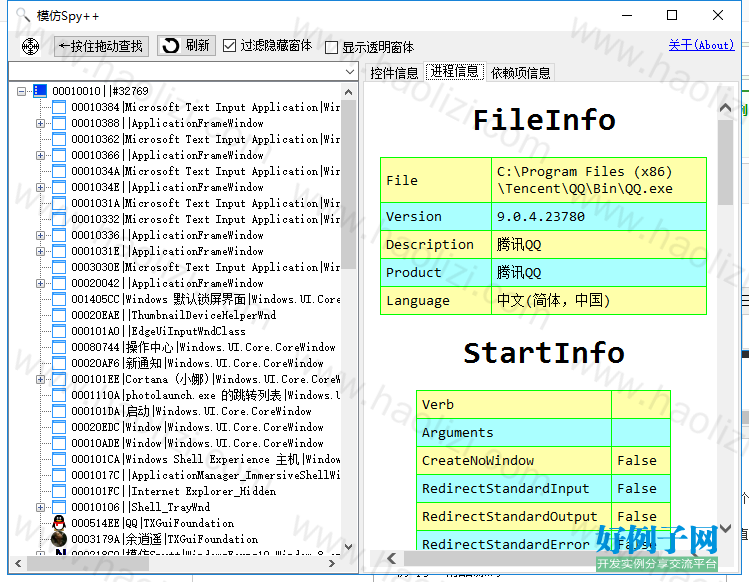Expand node 00010366 ApplicationFrameWindow
The width and height of the screenshot is (749, 582).
(x=41, y=155)
